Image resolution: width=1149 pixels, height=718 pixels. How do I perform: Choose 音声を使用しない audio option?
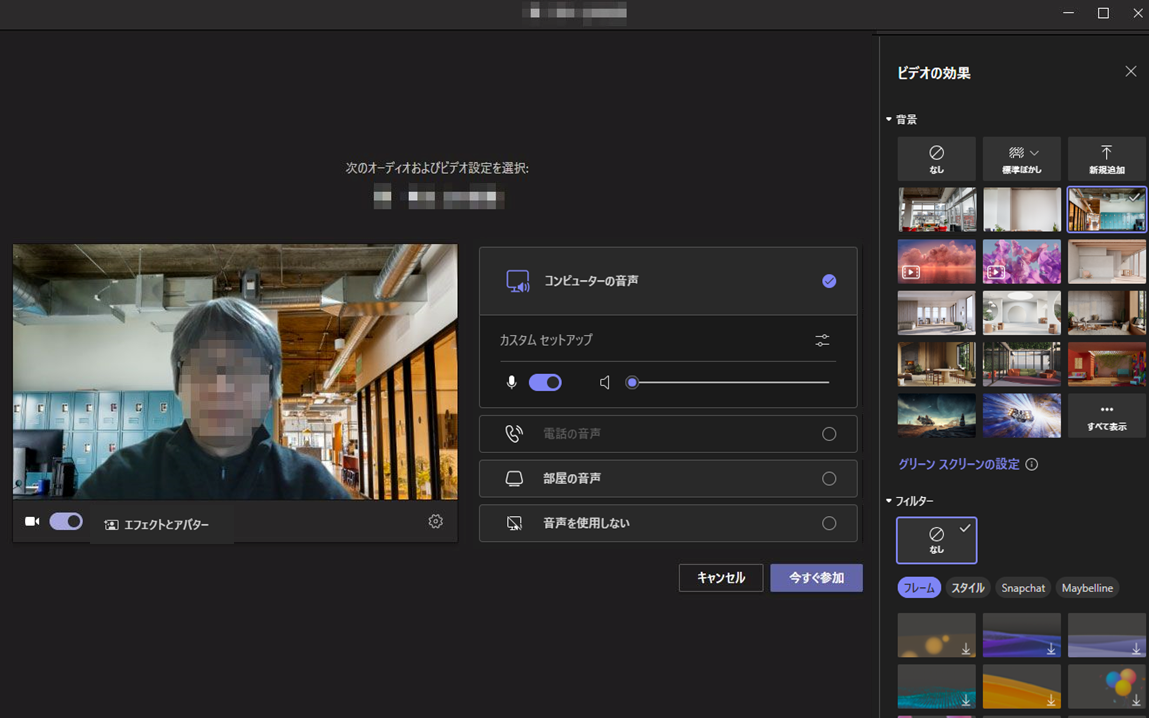pos(829,522)
